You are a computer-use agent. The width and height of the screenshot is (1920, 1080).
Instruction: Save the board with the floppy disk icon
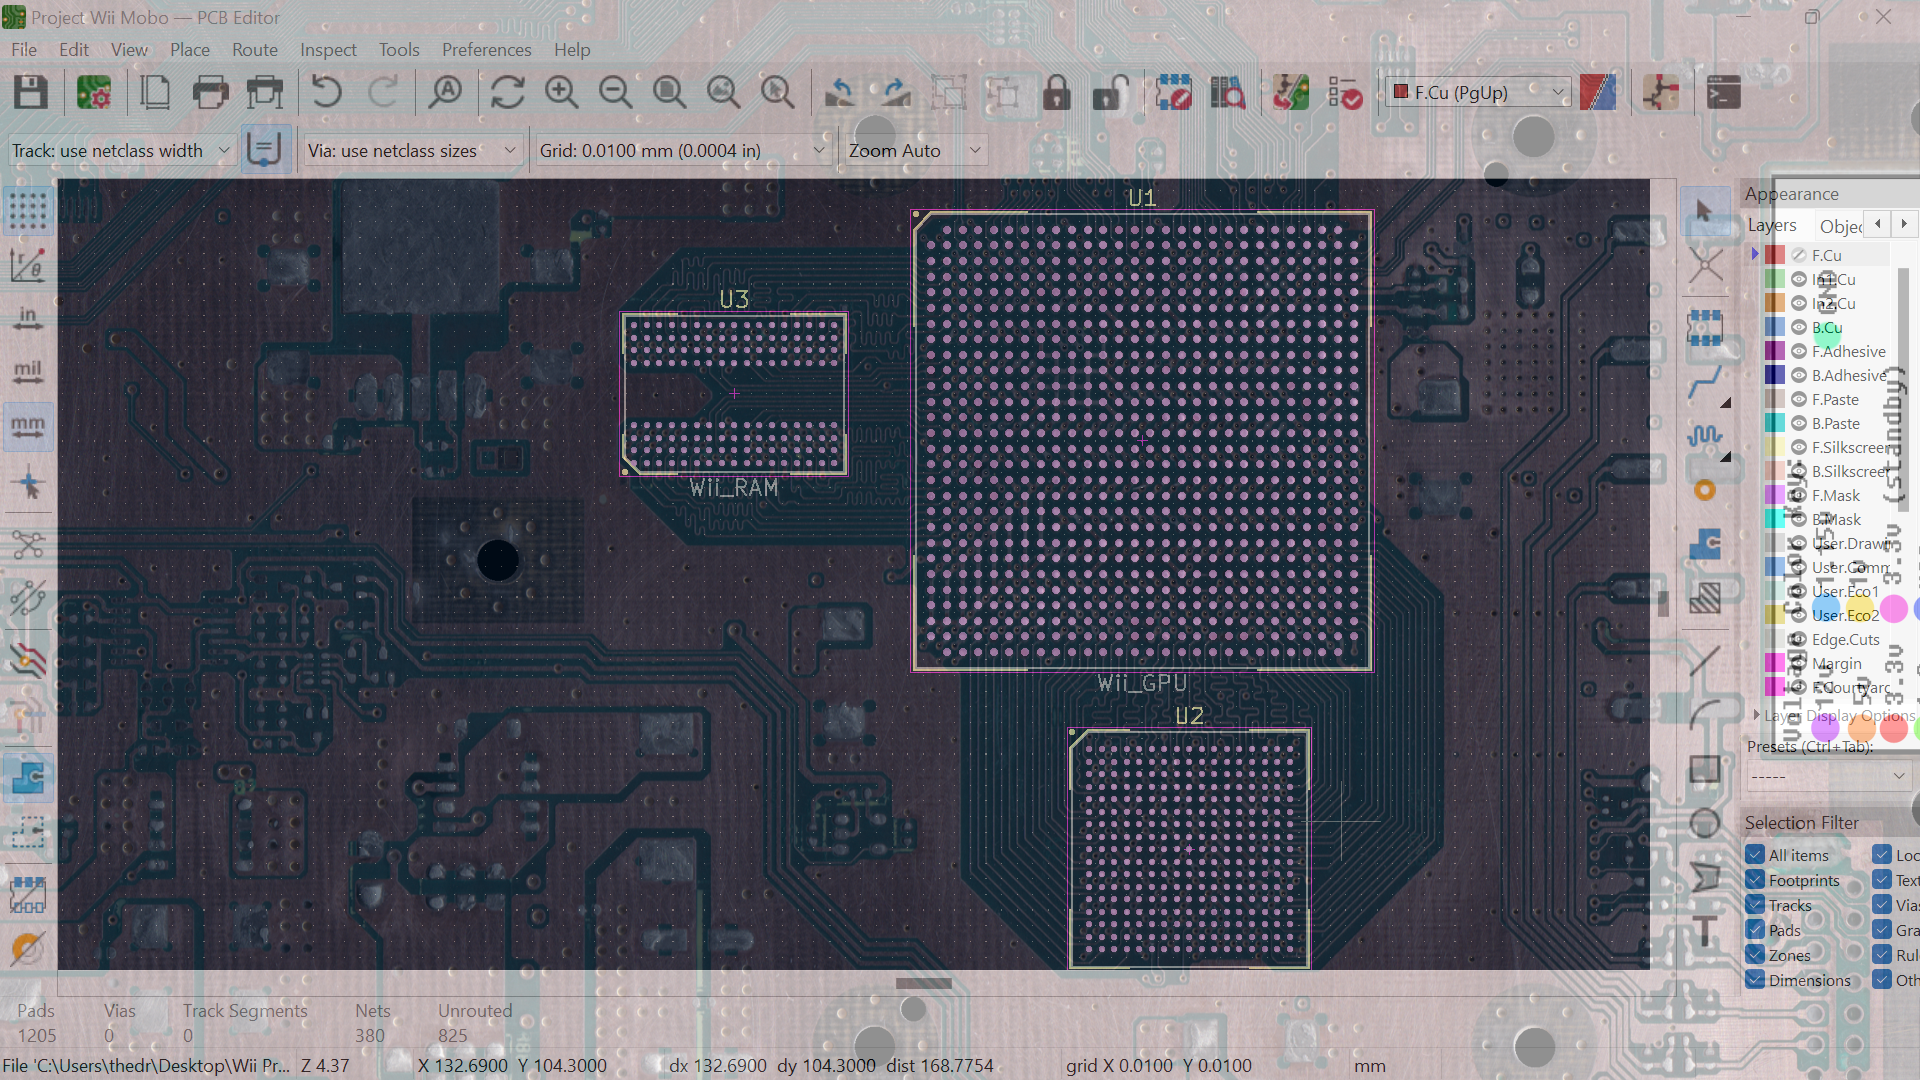[x=31, y=92]
